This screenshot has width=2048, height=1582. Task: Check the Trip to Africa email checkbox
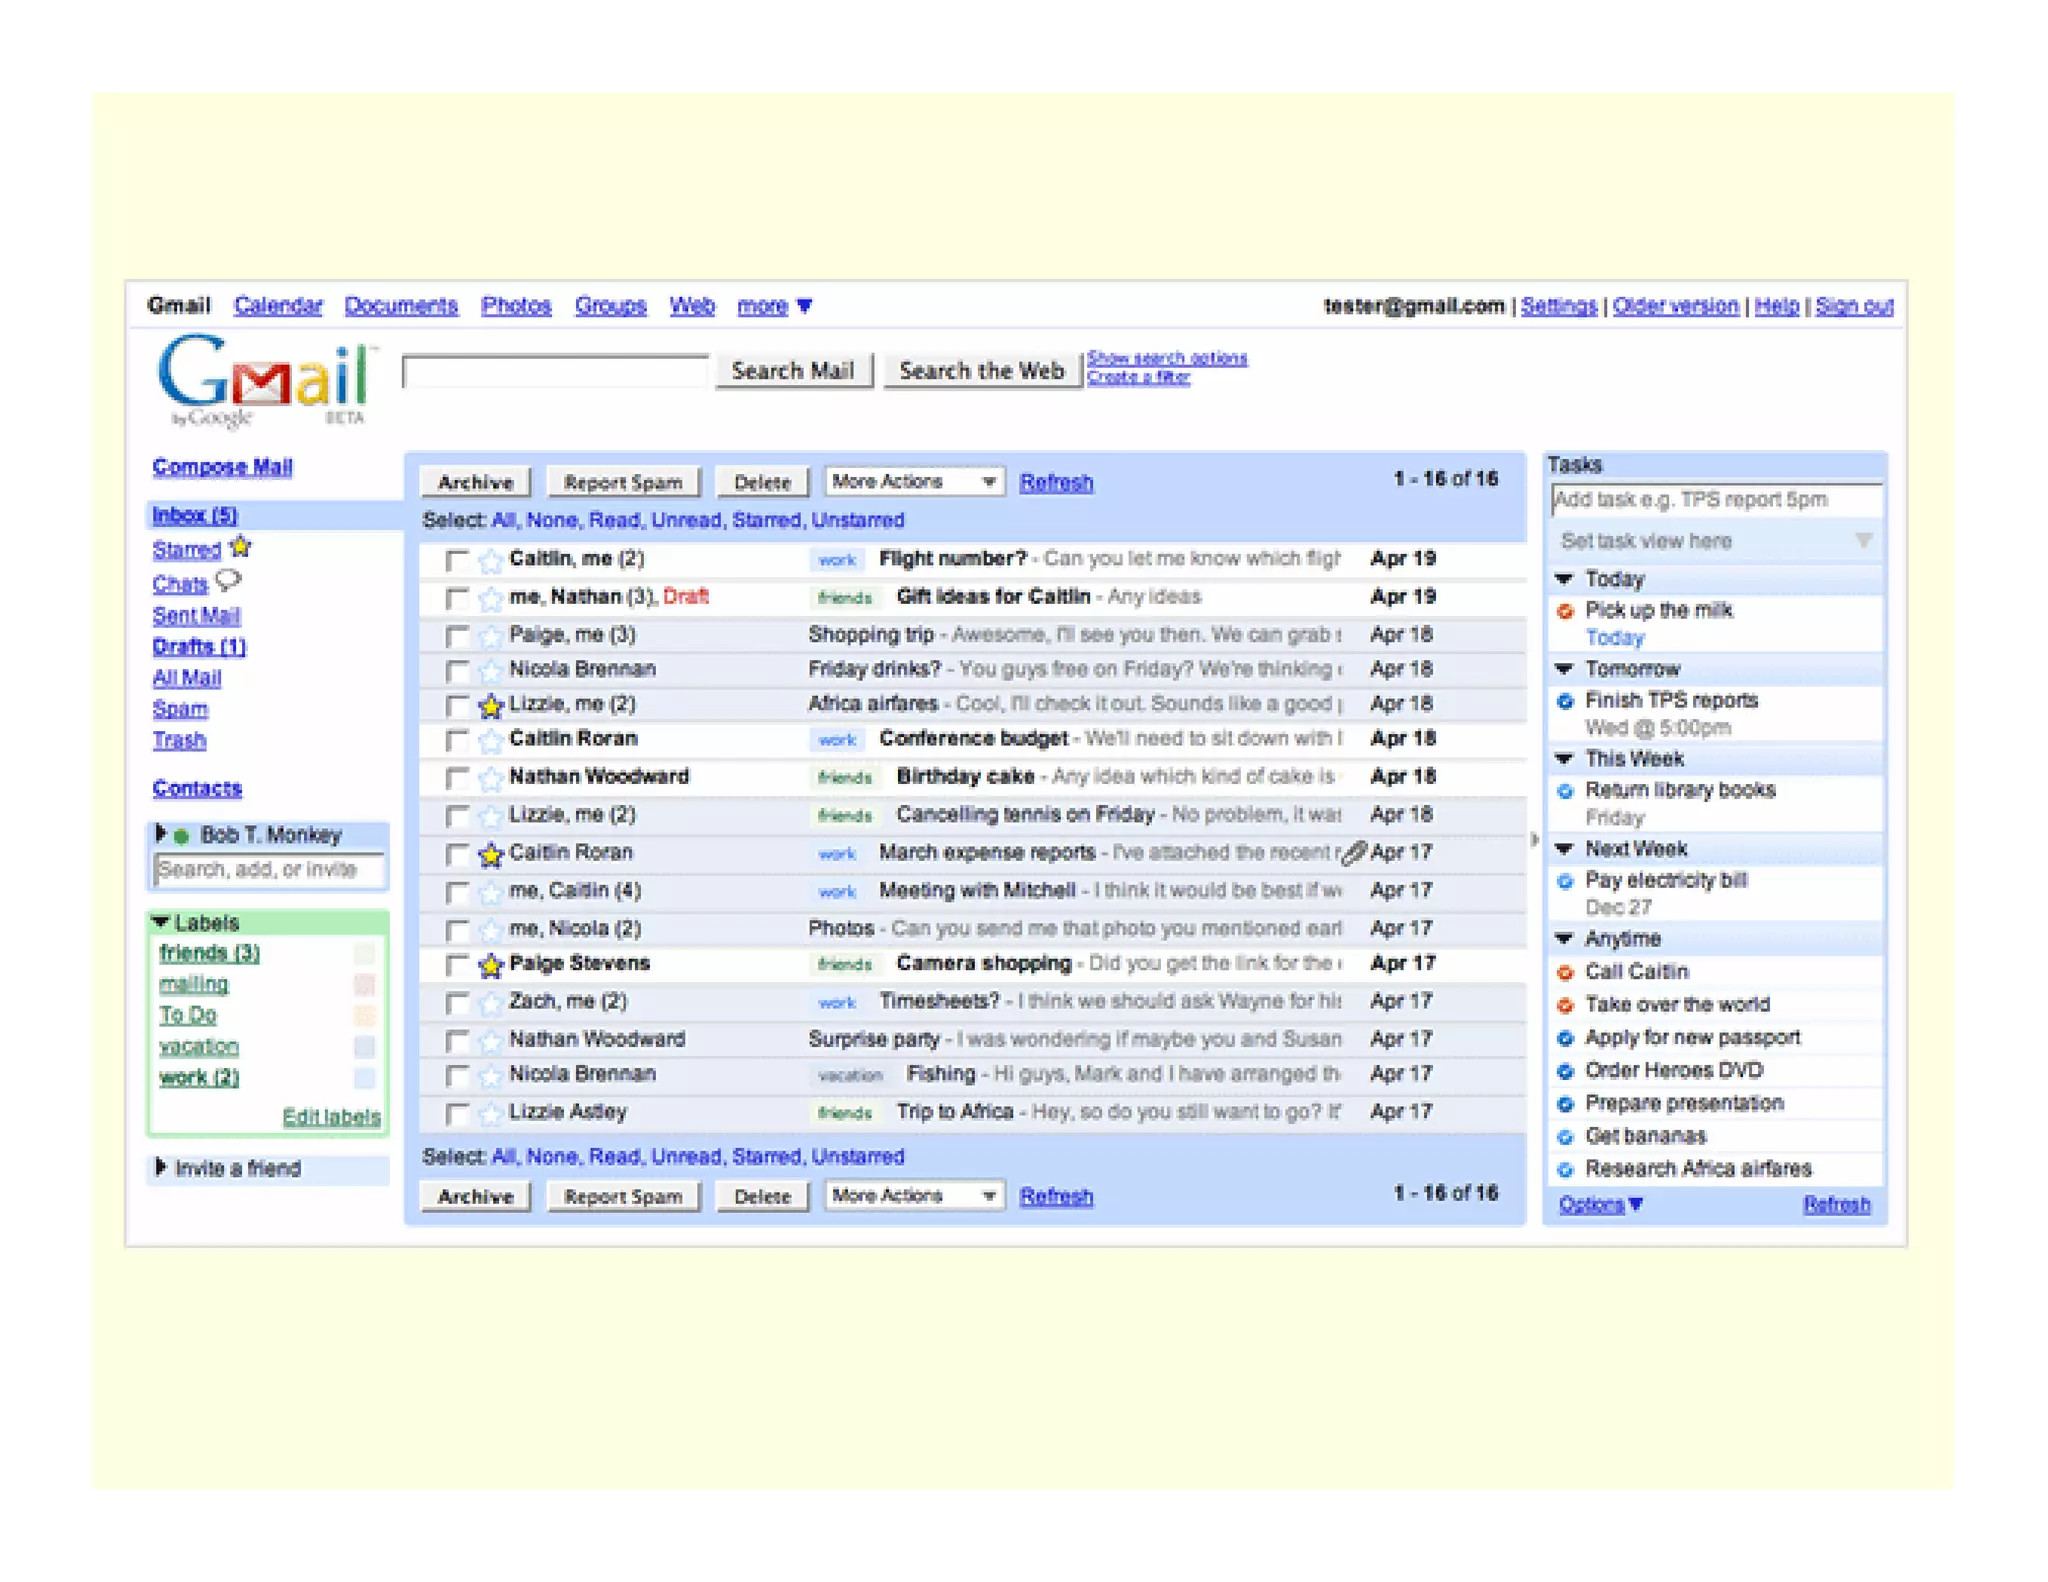point(457,1114)
